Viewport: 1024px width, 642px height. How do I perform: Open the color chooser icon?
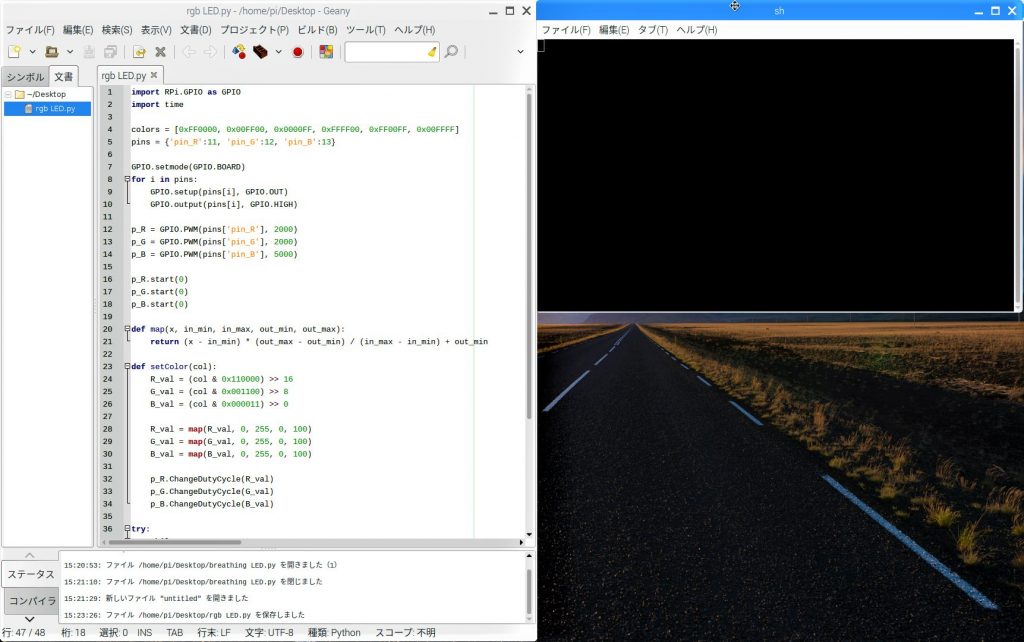point(326,51)
